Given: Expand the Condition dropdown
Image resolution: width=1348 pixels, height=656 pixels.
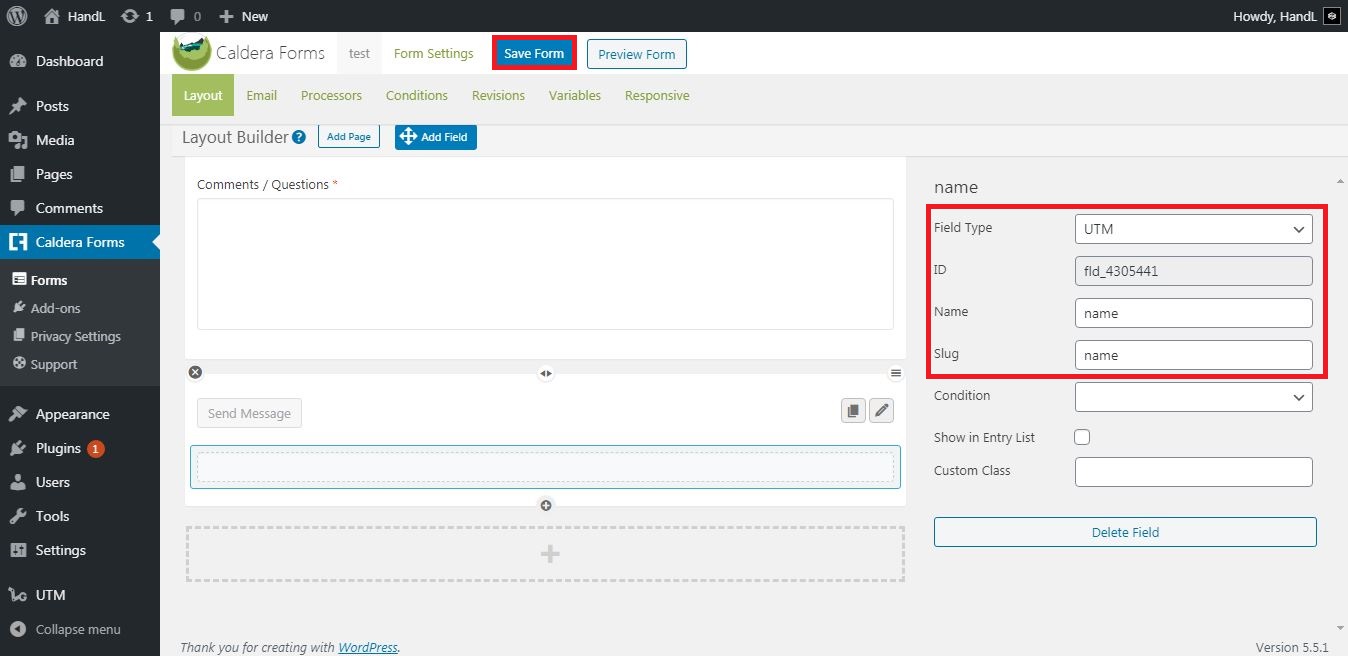Looking at the screenshot, I should pos(1193,397).
